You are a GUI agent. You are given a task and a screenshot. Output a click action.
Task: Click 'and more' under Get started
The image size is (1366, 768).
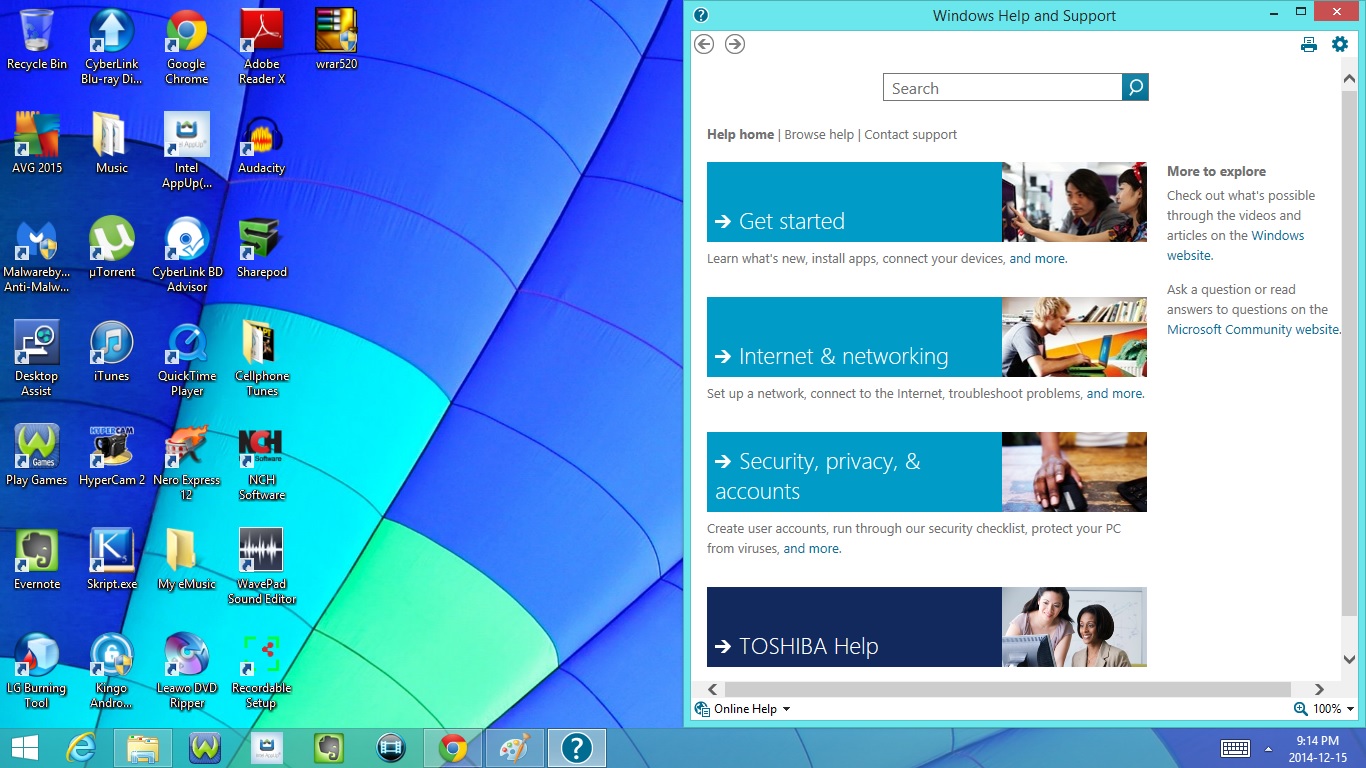(1037, 259)
